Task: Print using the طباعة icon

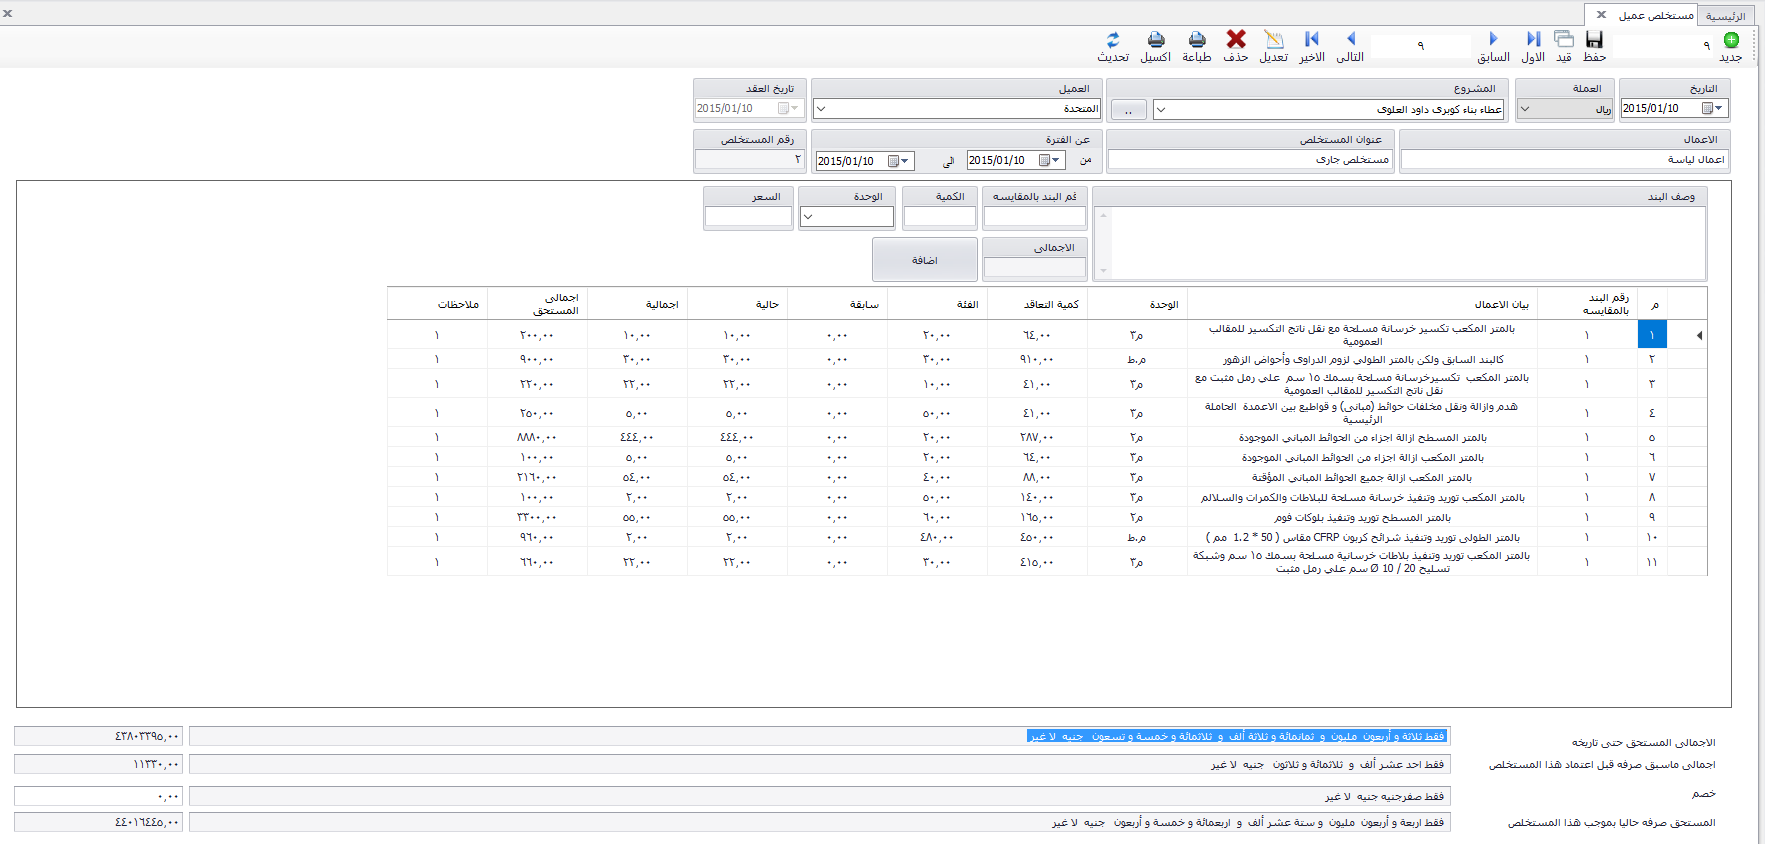Action: (x=1197, y=41)
